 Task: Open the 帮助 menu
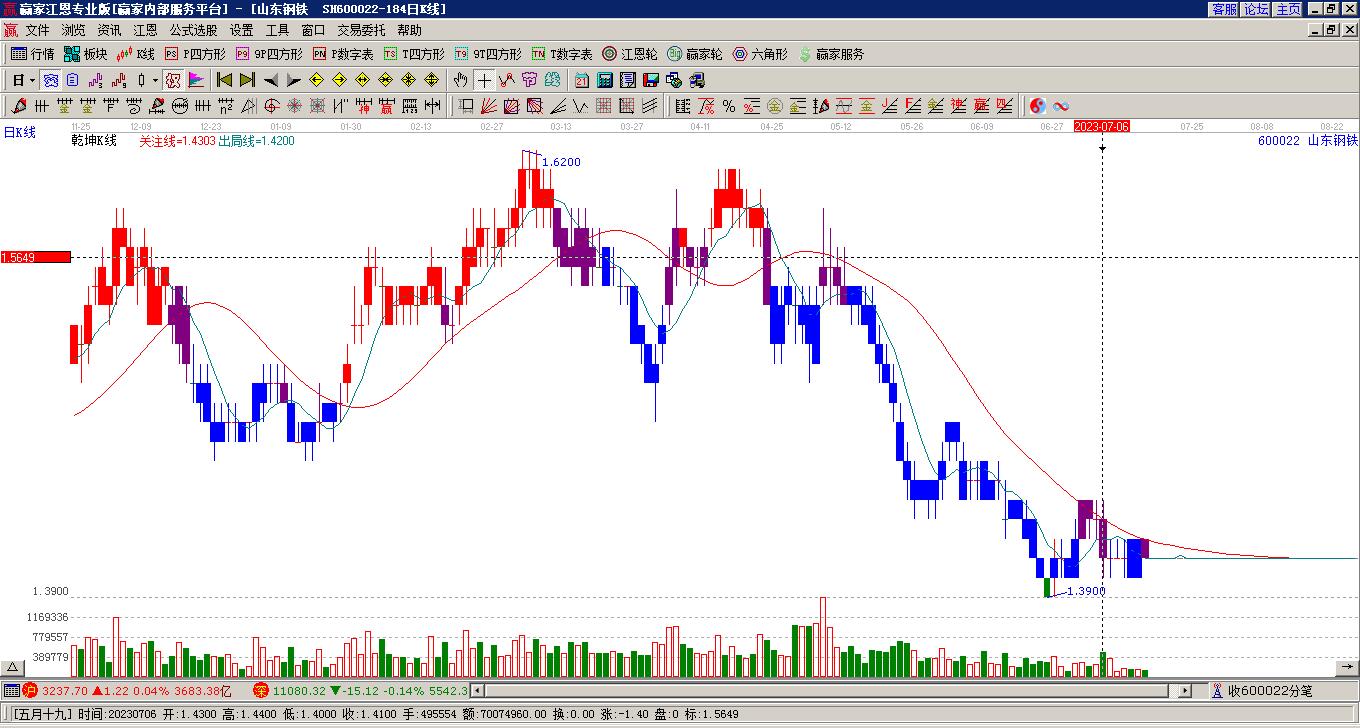(409, 30)
